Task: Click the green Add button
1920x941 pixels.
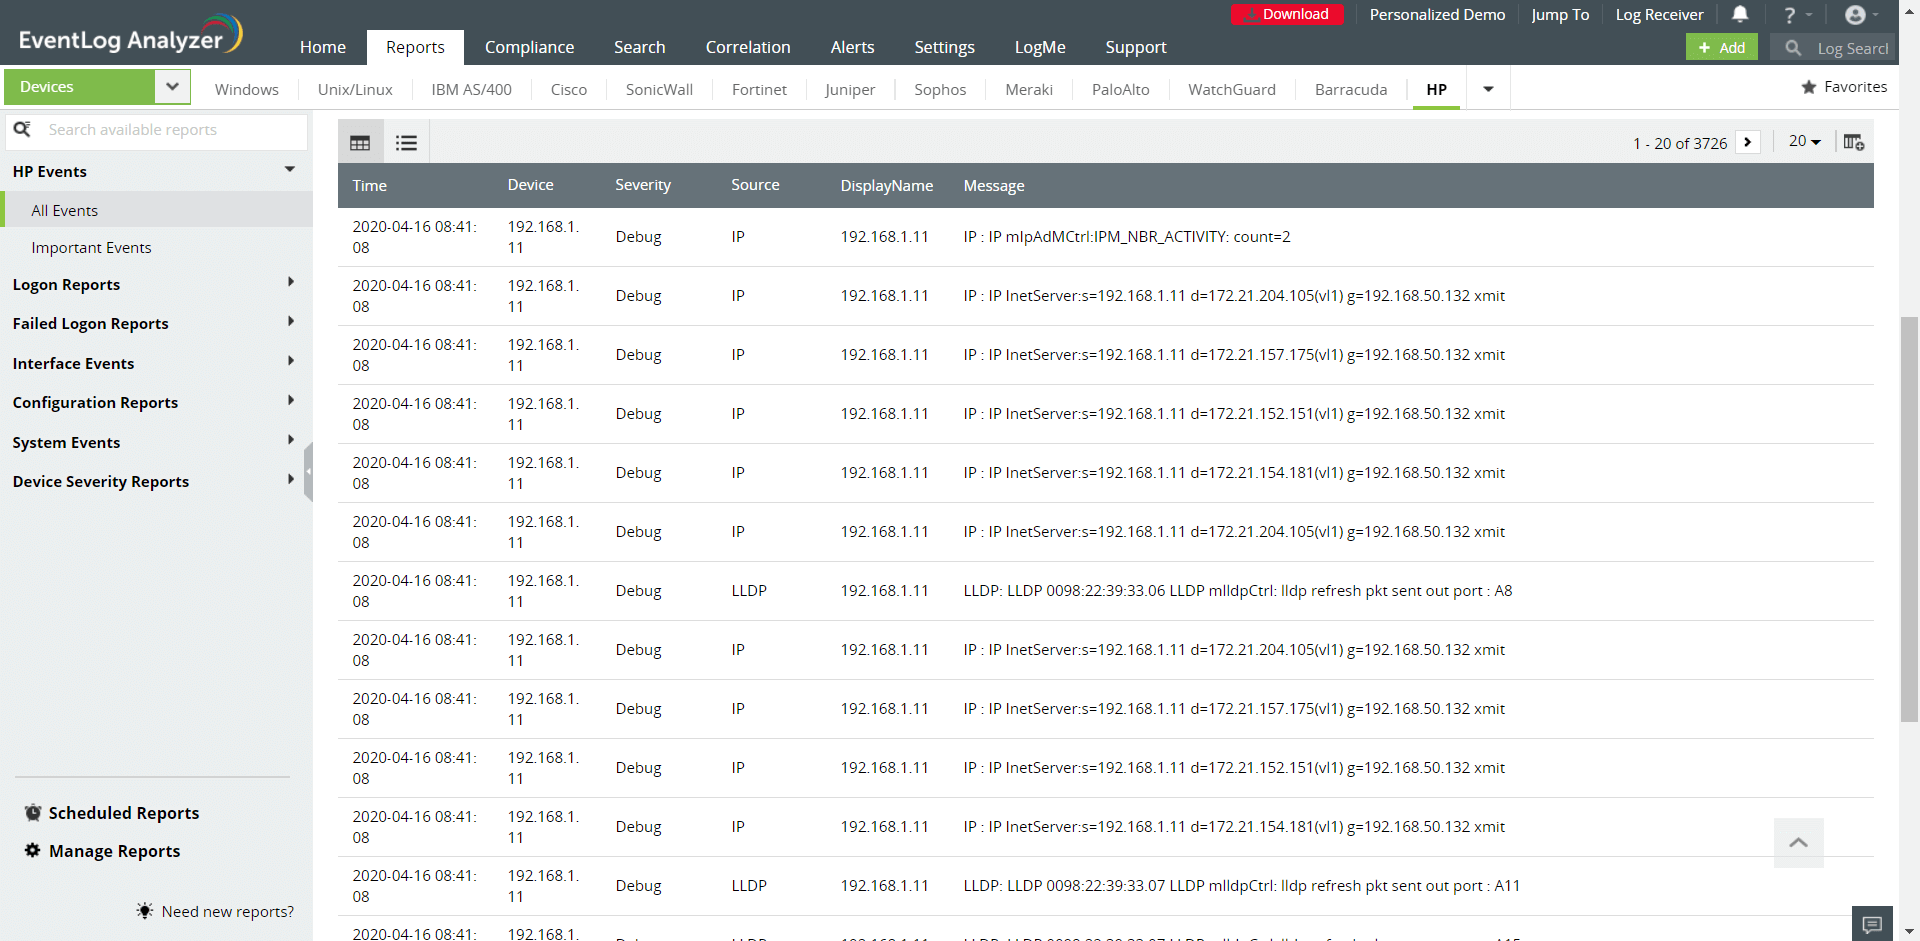Action: coord(1721,47)
